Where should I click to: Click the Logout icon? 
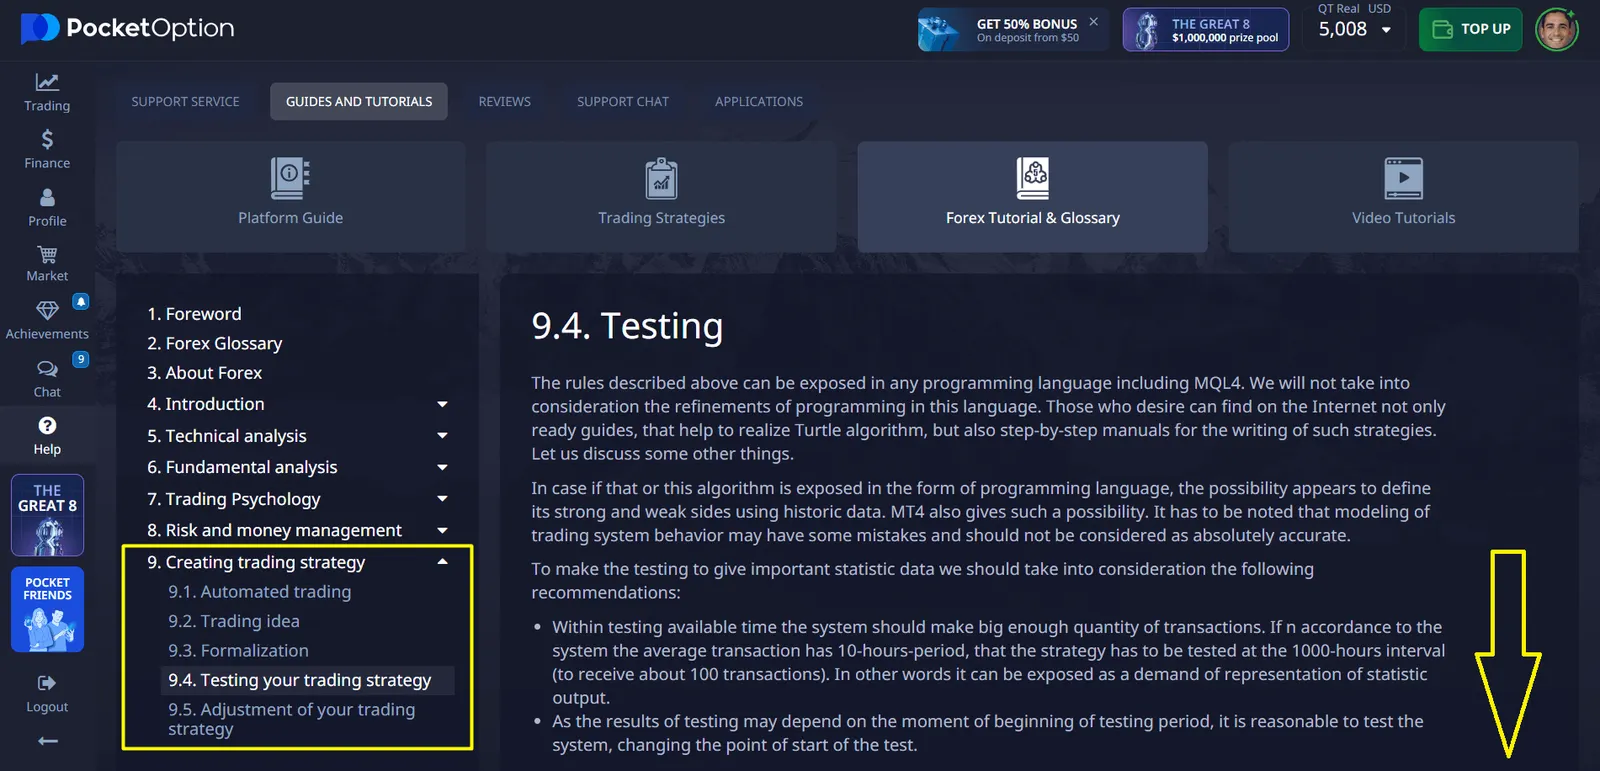tap(47, 683)
